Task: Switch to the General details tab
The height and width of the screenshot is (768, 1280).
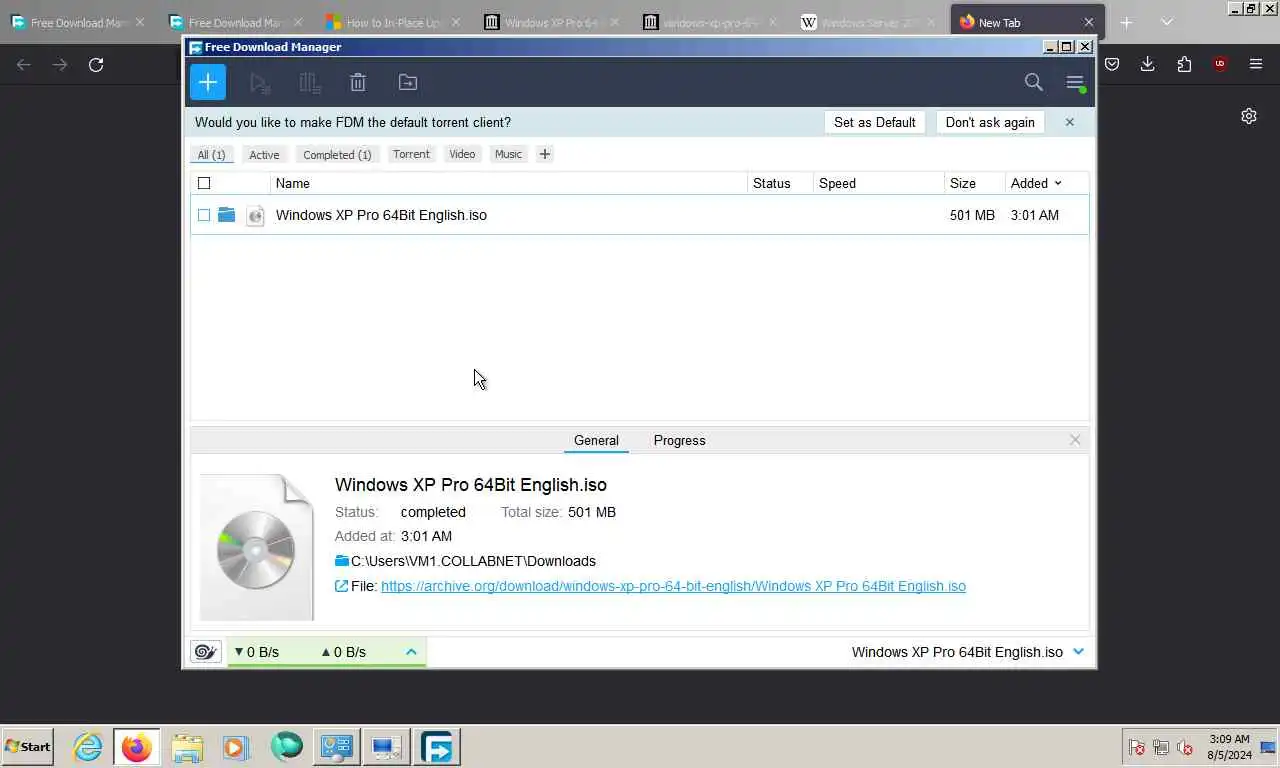Action: coord(596,440)
